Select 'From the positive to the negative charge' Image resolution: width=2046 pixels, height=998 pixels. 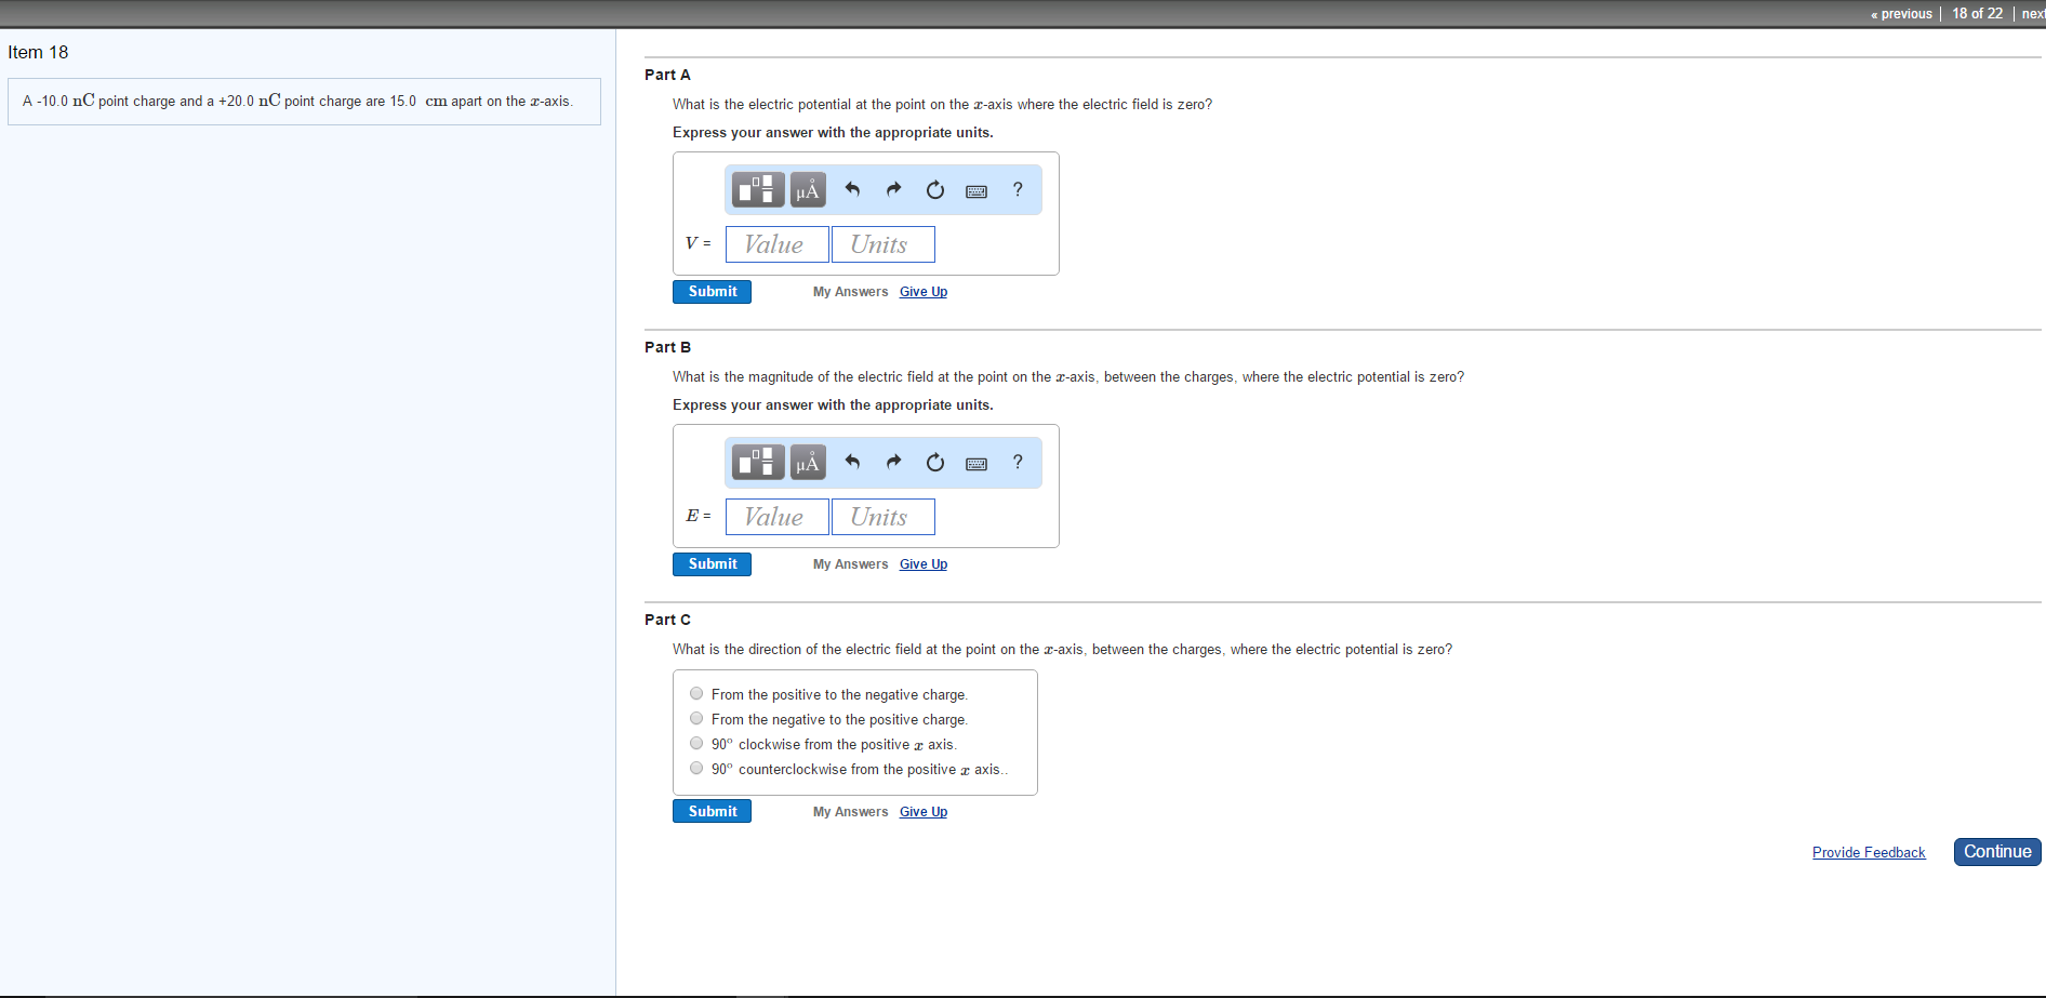coord(697,694)
